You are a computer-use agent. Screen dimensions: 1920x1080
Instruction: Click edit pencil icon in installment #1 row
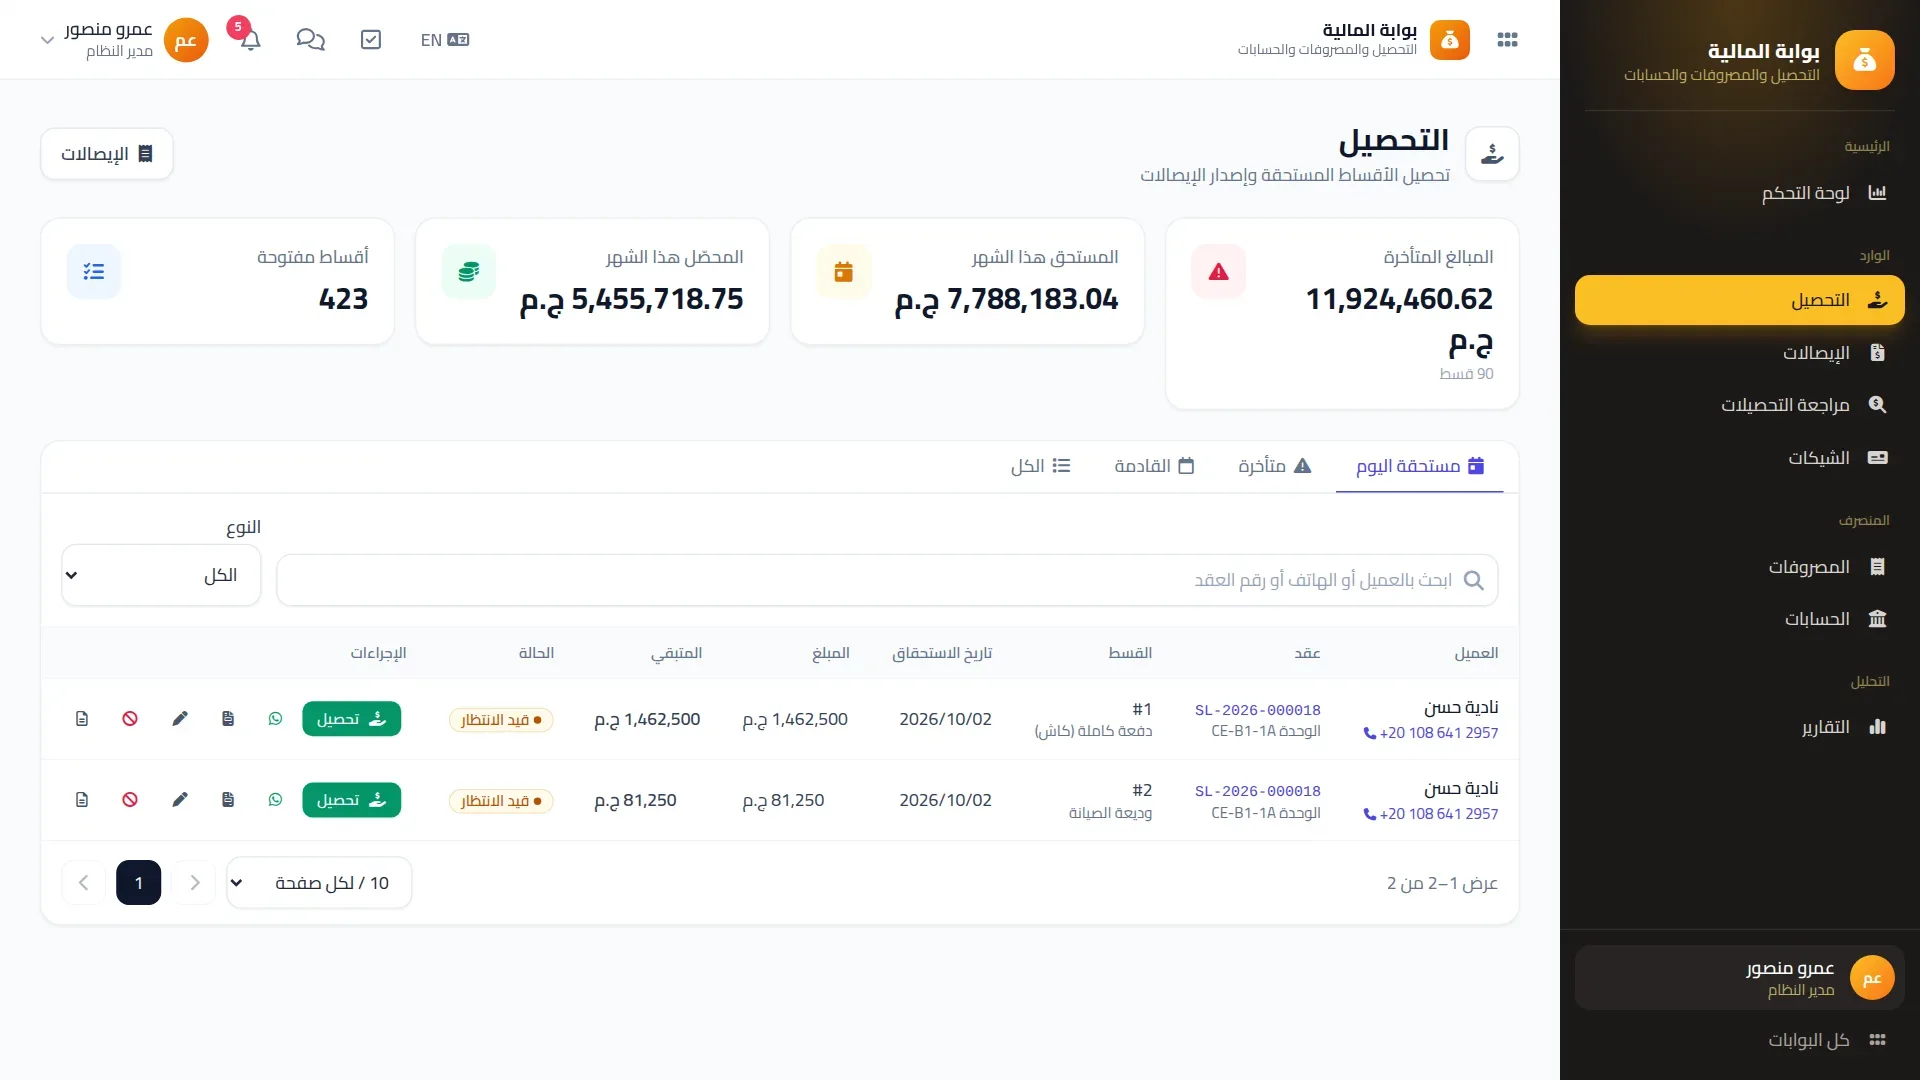click(x=180, y=719)
